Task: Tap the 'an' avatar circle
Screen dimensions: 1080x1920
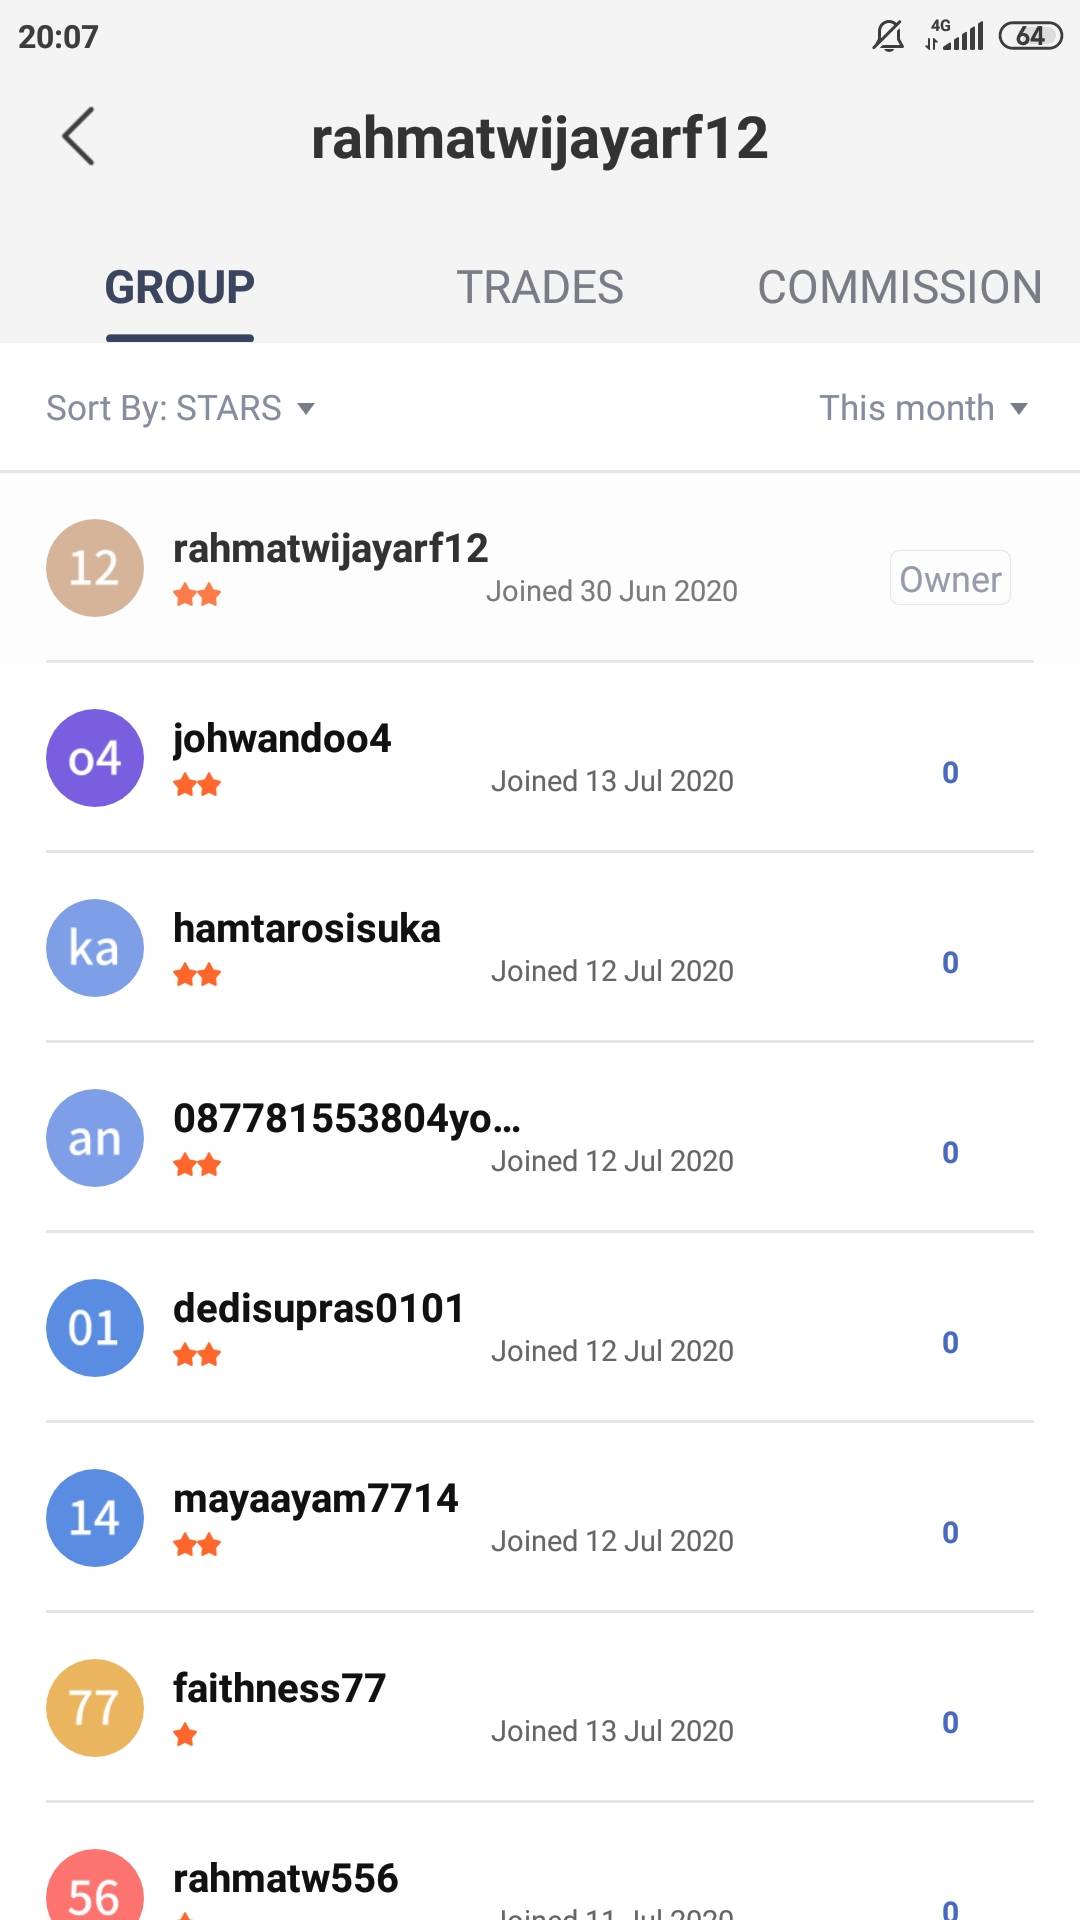Action: pos(95,1138)
